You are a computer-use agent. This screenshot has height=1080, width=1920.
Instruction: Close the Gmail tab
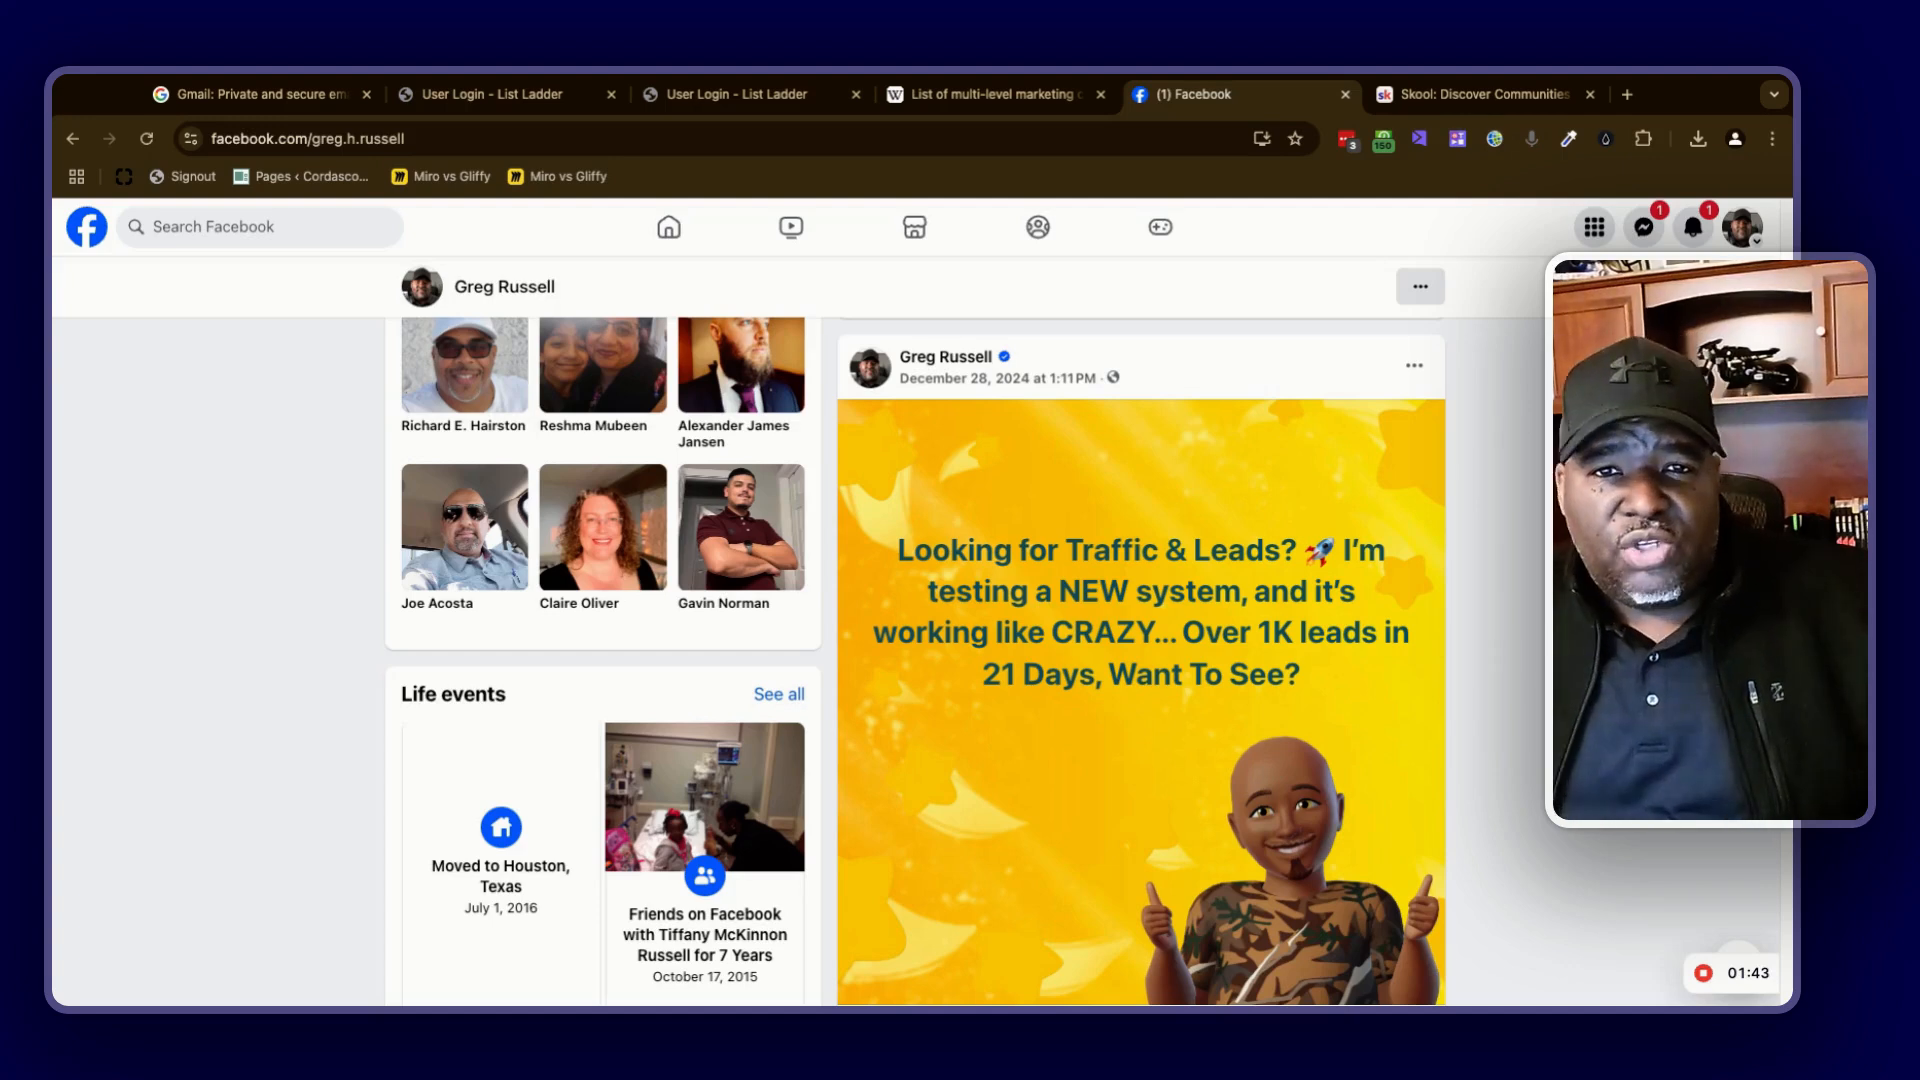(366, 95)
